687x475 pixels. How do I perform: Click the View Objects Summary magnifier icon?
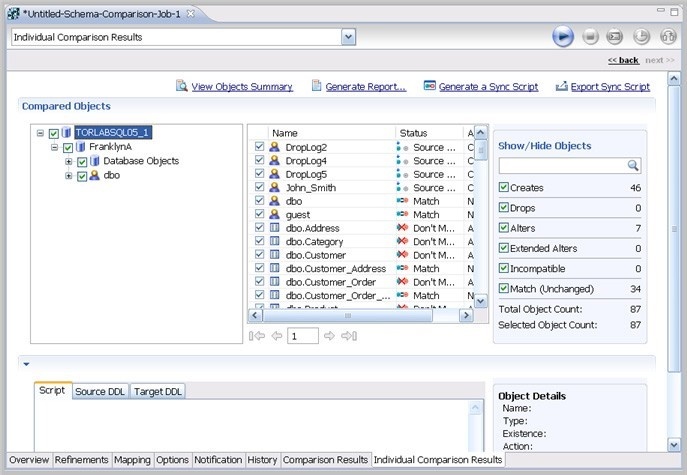coord(181,85)
